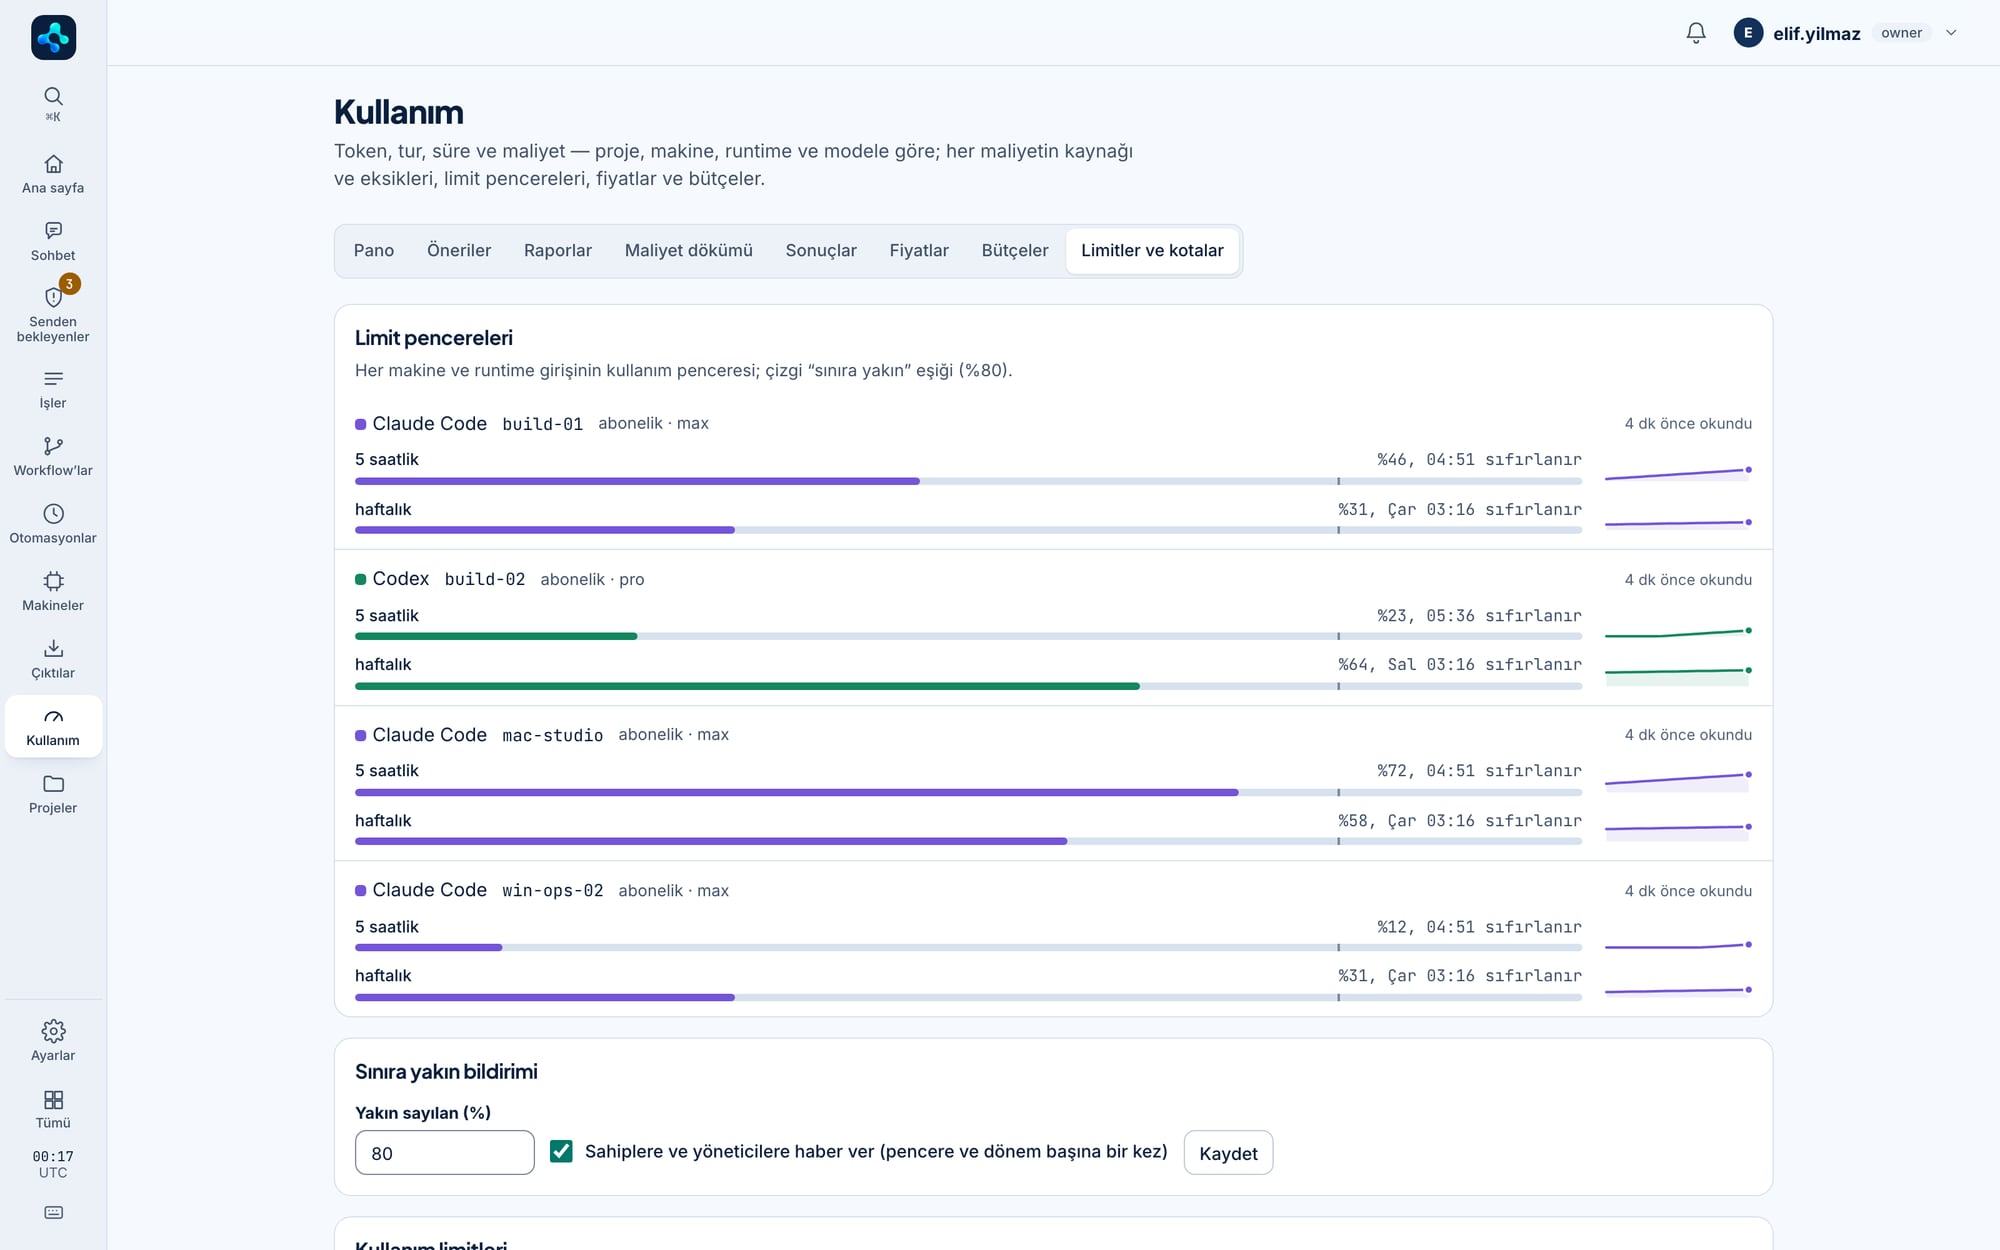Click the Kaydet button
The height and width of the screenshot is (1250, 2000).
(x=1228, y=1153)
